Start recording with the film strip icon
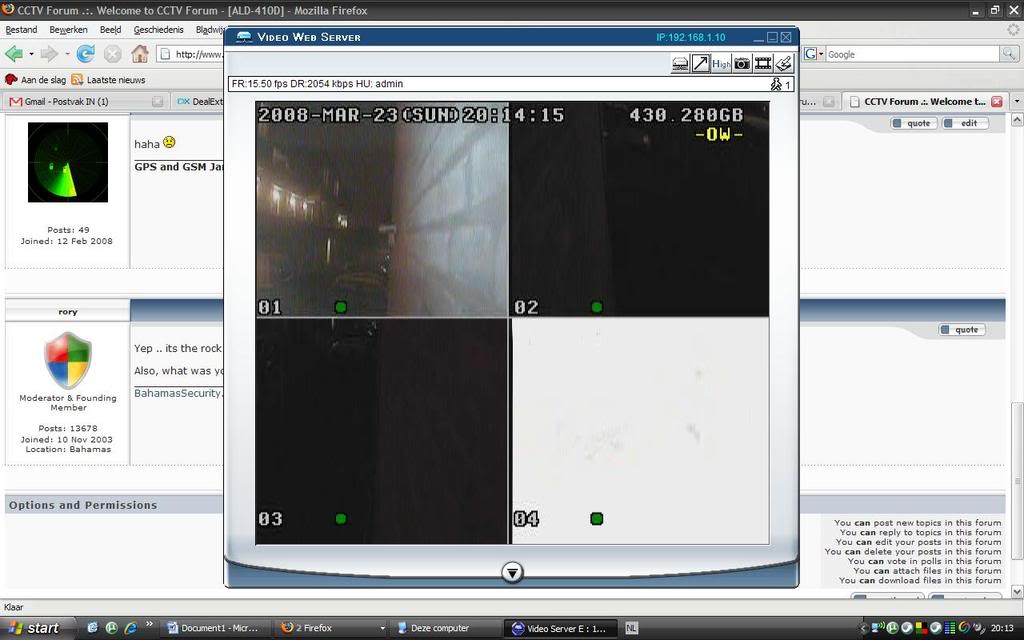This screenshot has width=1024, height=640. [x=763, y=63]
